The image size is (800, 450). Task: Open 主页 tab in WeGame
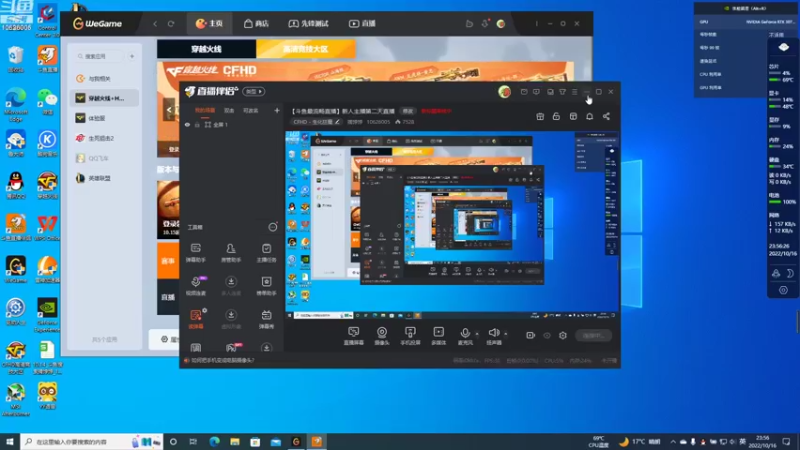(209, 23)
